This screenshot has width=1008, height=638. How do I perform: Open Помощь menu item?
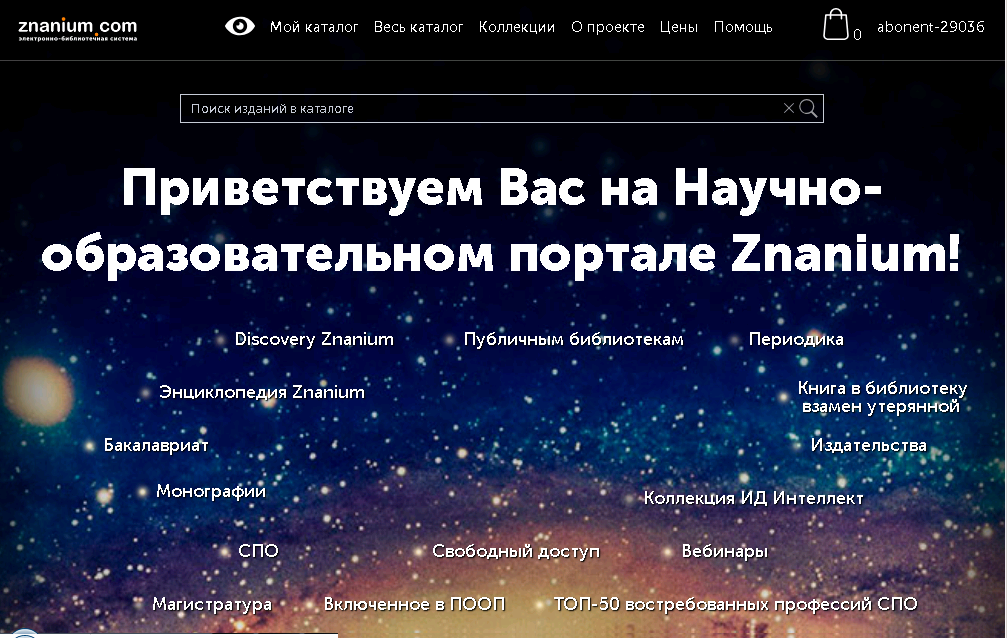[x=743, y=27]
